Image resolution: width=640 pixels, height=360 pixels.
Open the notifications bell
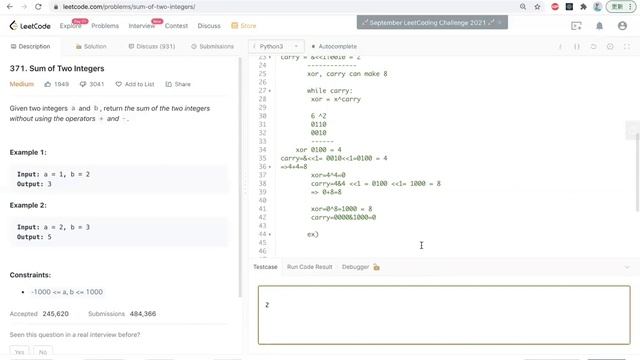599,26
